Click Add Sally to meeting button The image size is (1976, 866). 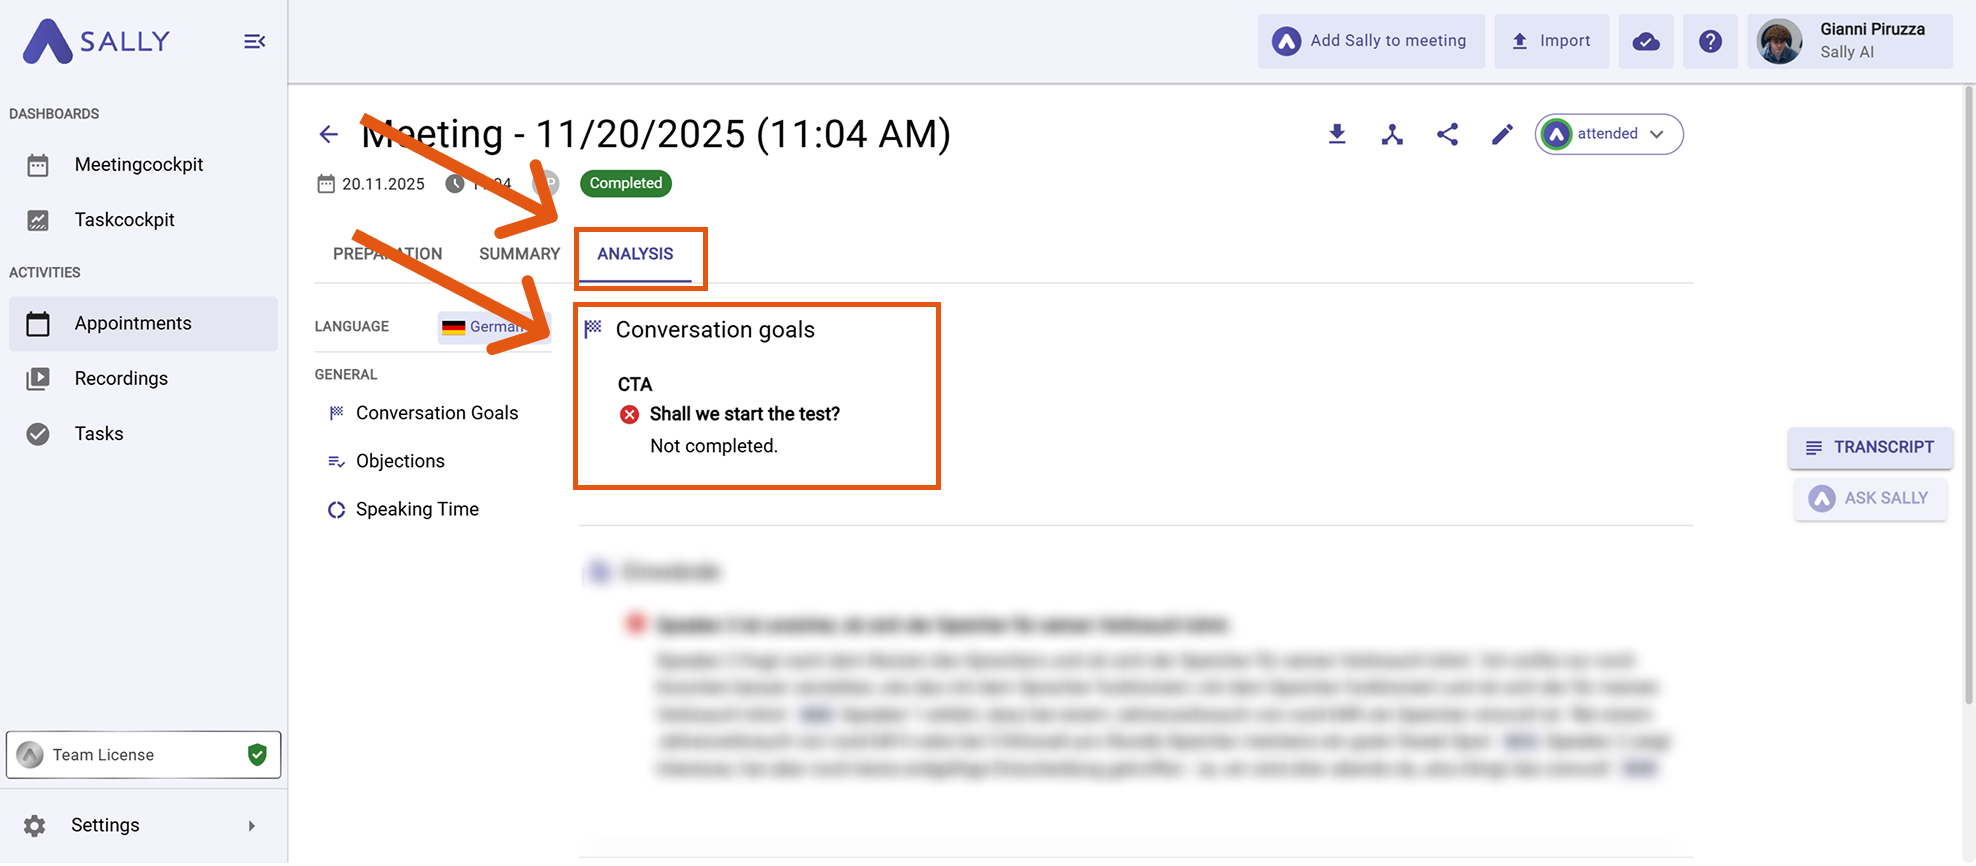click(1370, 41)
